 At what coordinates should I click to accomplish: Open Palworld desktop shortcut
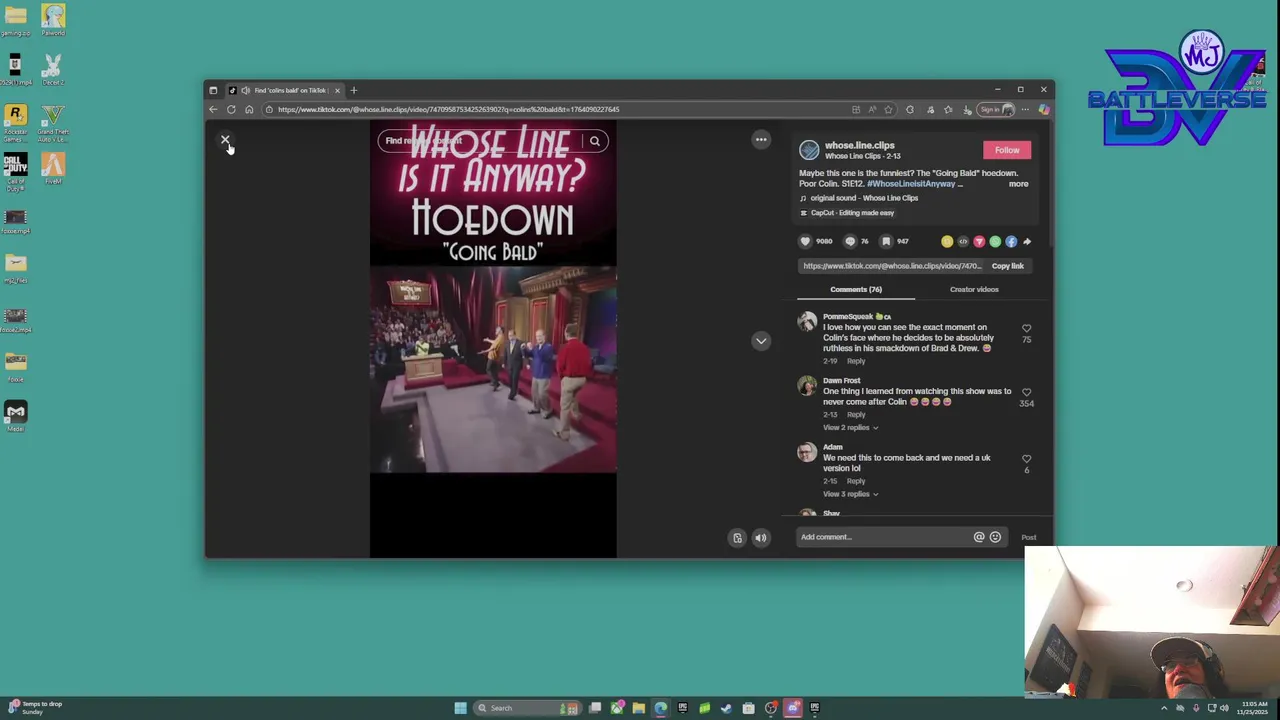pos(53,20)
